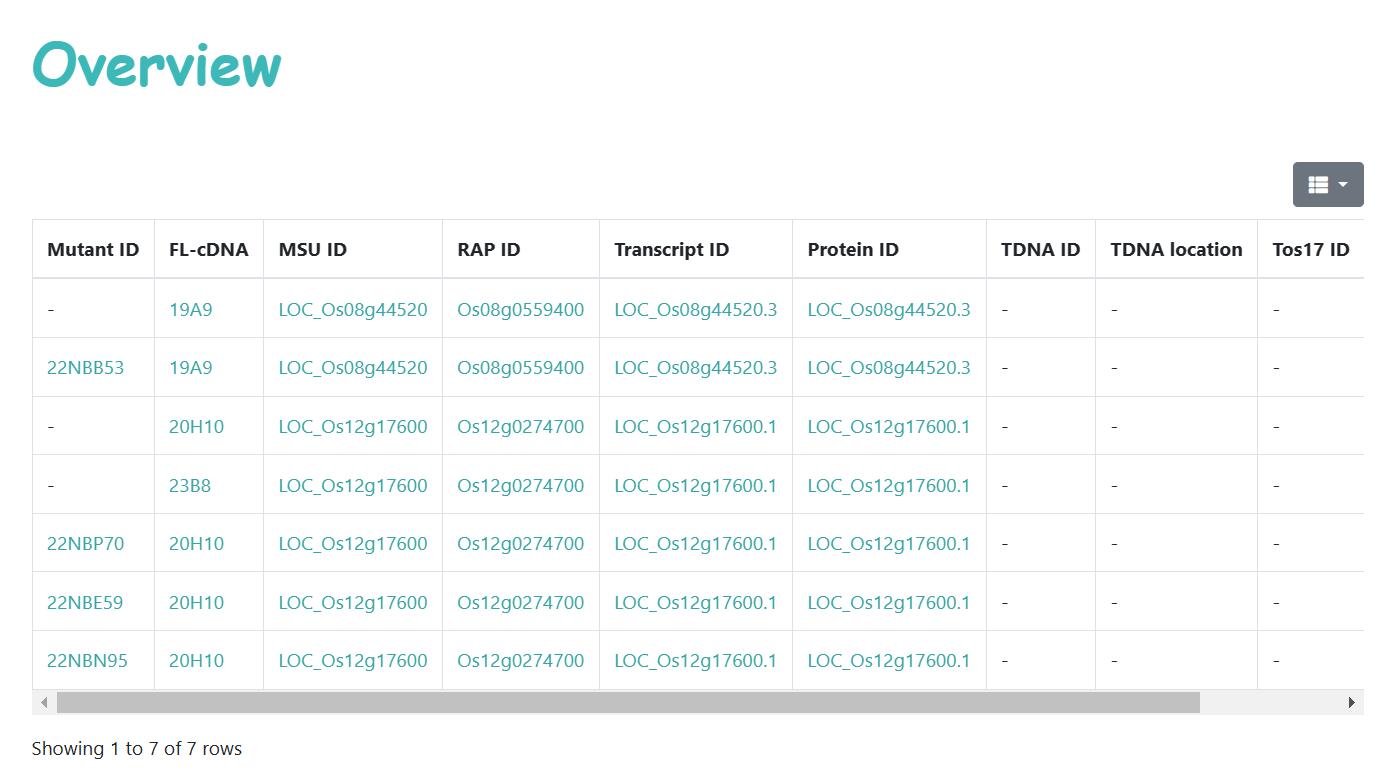The image size is (1400, 776).
Task: Click the horizontal scrollbar left arrow
Action: tap(44, 703)
